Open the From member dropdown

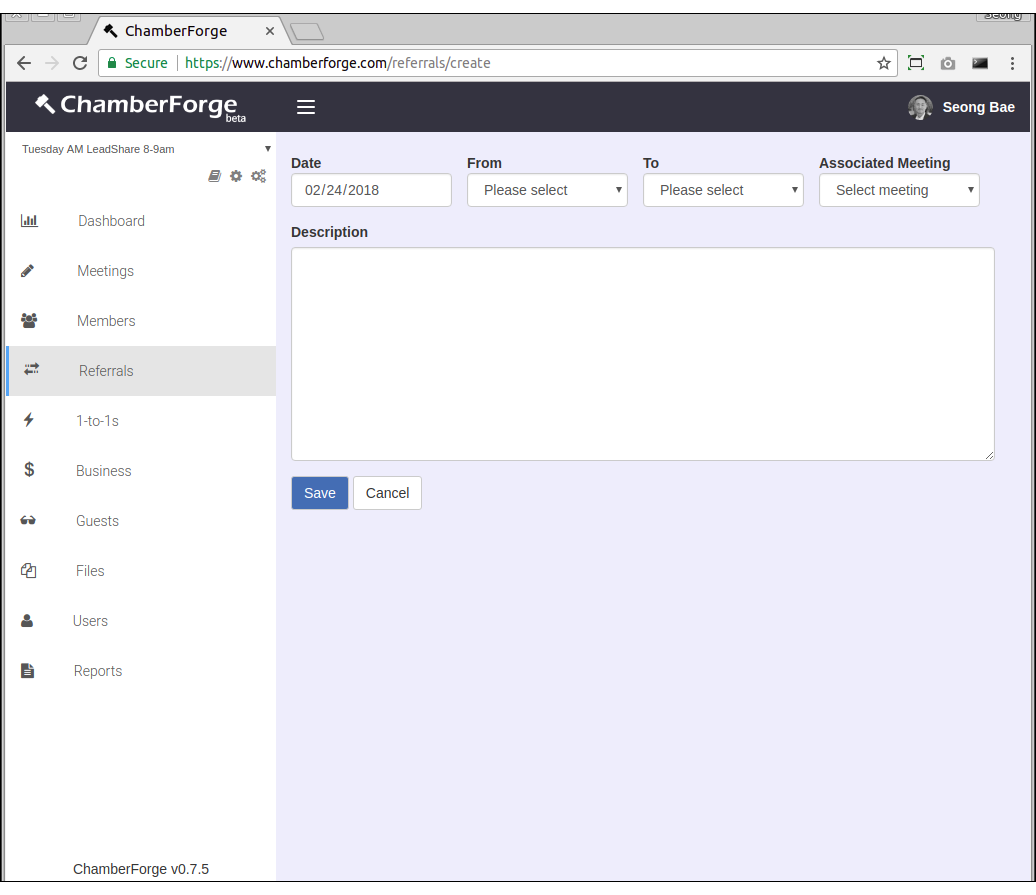[x=547, y=190]
